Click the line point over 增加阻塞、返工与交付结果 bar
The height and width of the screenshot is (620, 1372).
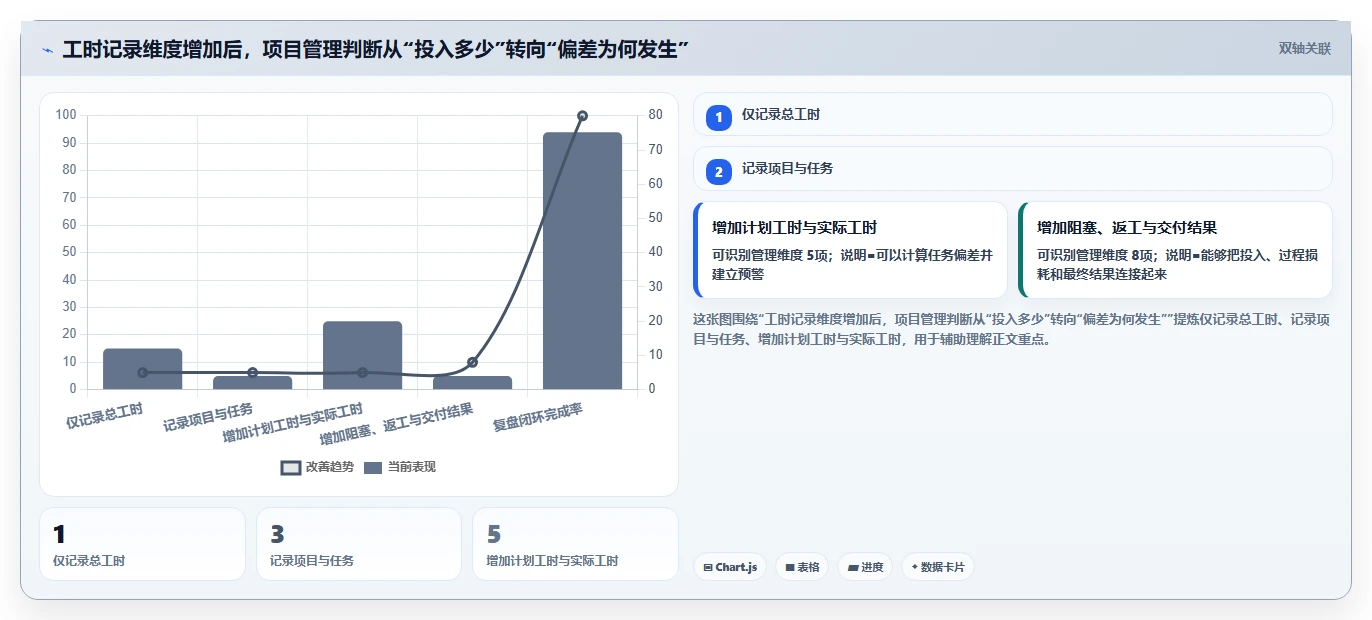tap(472, 362)
